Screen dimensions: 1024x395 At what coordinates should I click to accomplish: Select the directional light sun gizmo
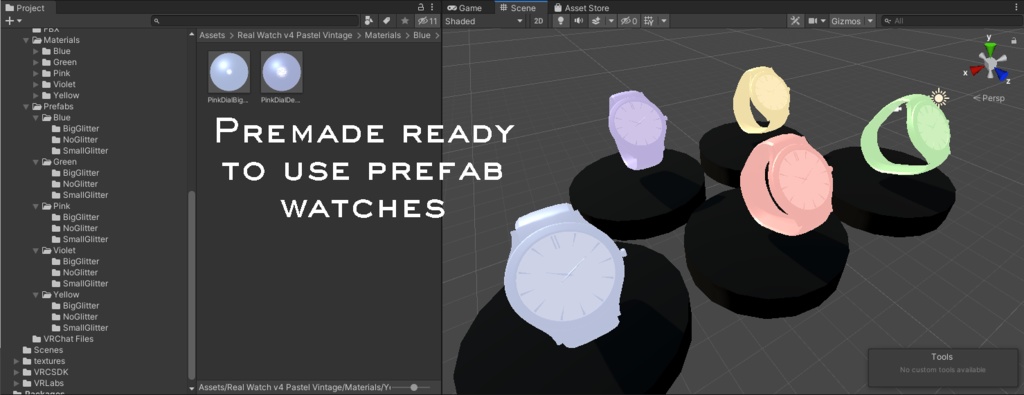coord(938,98)
